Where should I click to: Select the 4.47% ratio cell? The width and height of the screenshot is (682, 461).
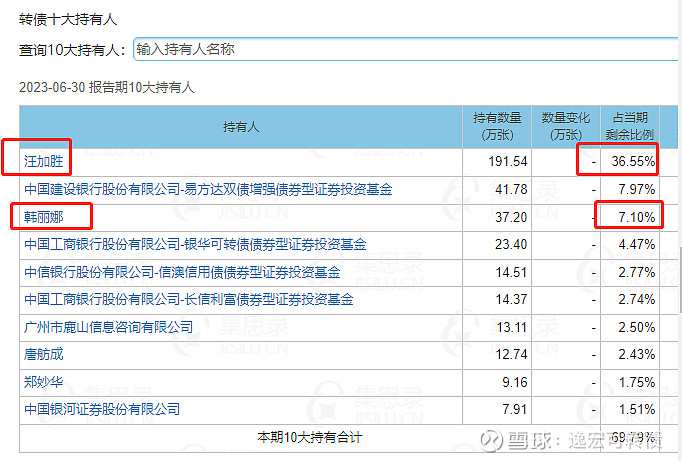coord(630,245)
